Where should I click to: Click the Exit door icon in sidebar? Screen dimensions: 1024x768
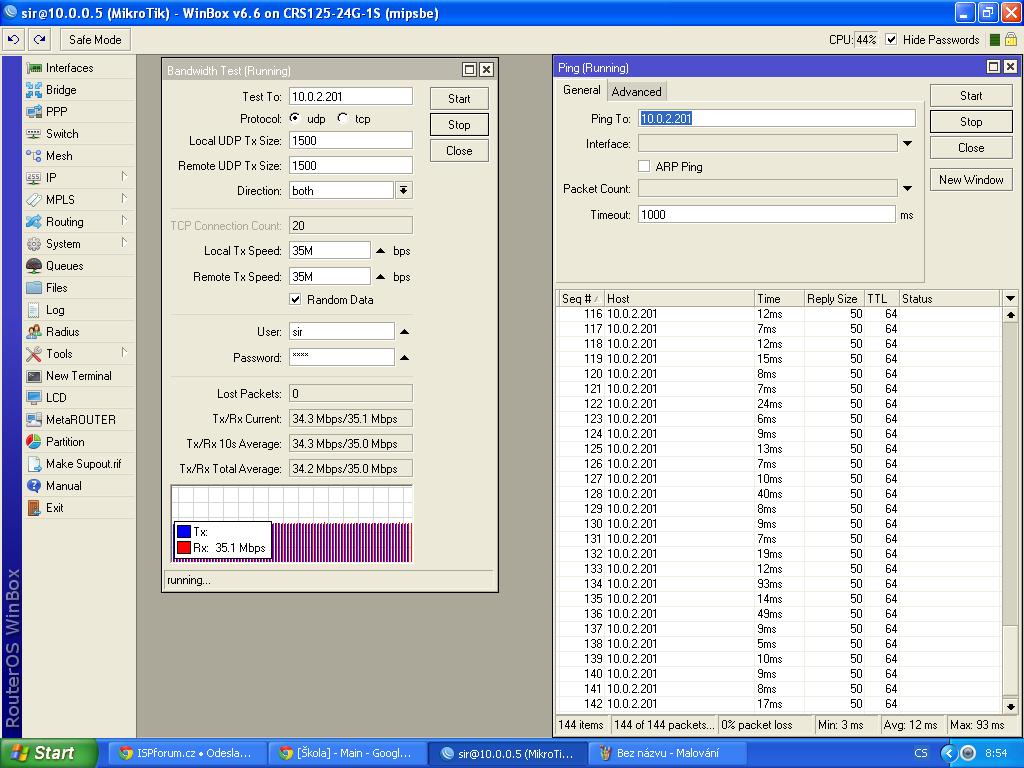tap(34, 508)
